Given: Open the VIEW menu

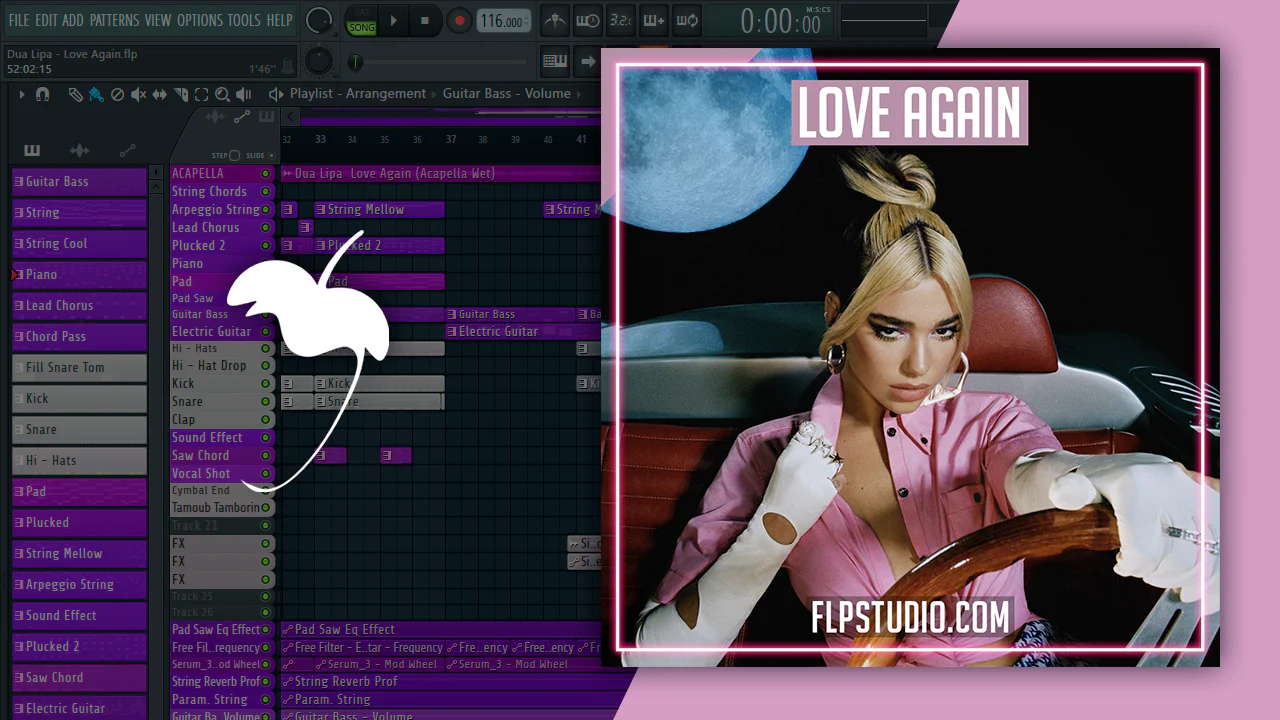Looking at the screenshot, I should pyautogui.click(x=158, y=20).
